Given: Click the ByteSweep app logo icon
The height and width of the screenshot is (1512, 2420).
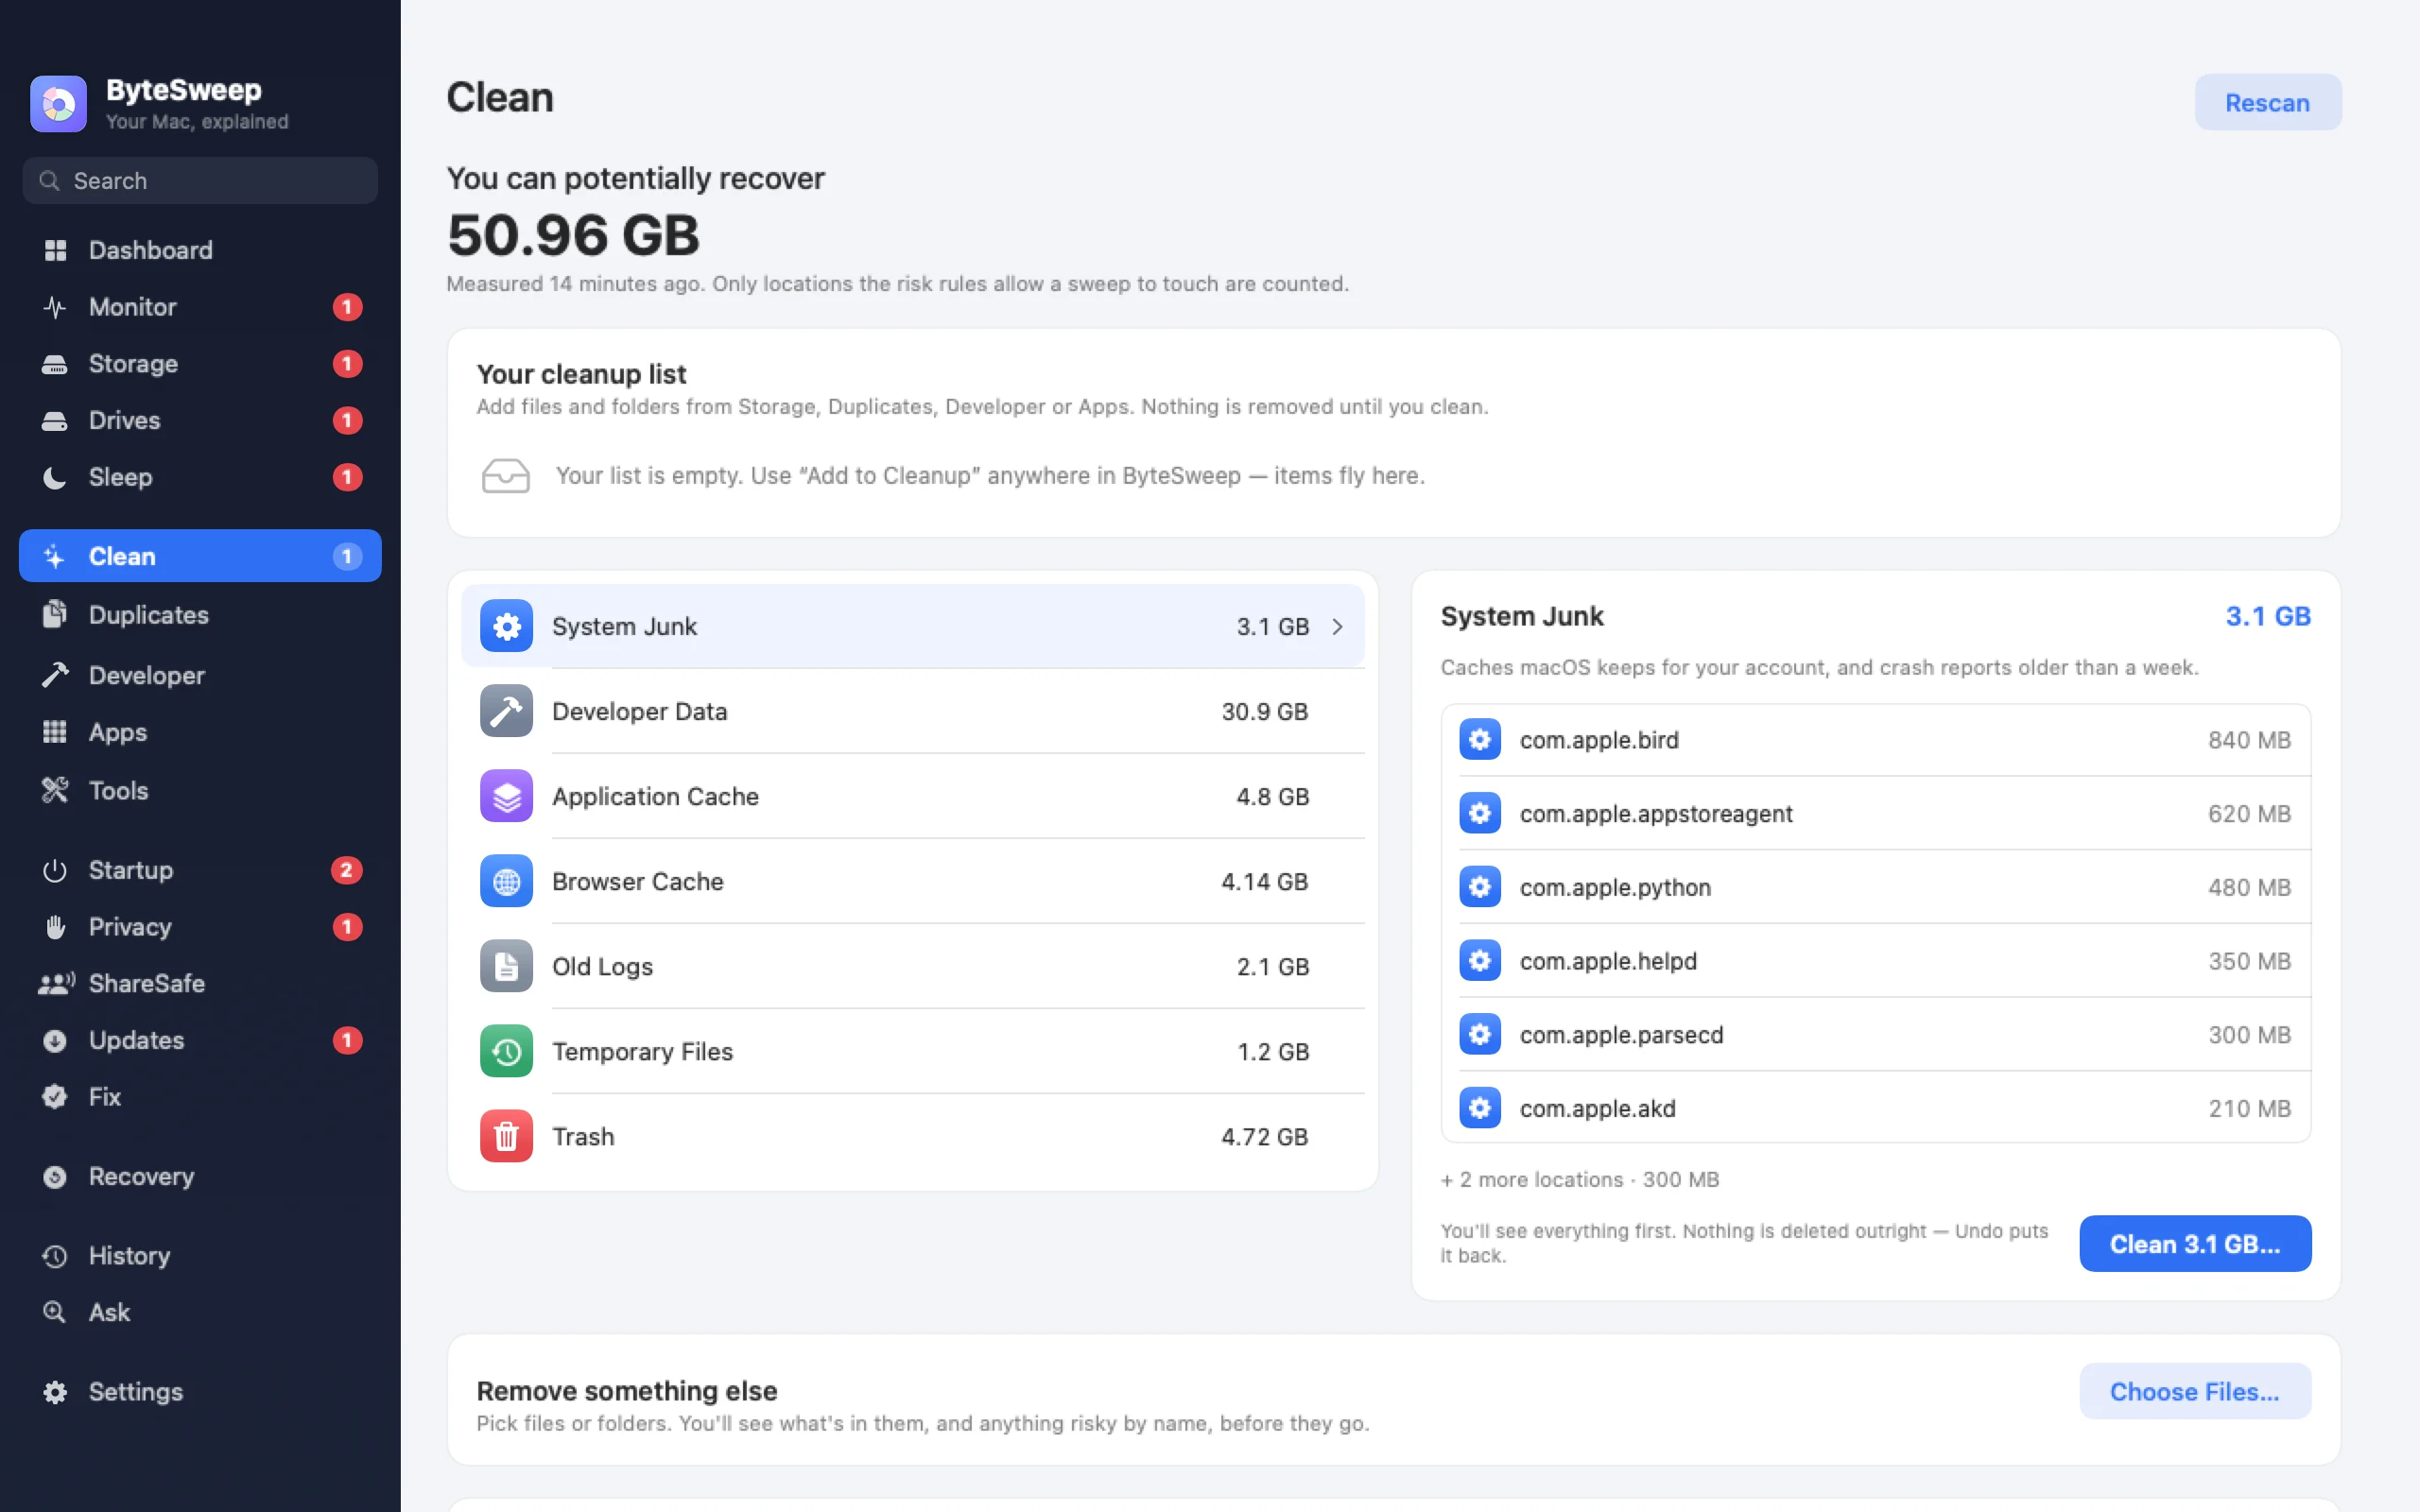Looking at the screenshot, I should pyautogui.click(x=58, y=104).
